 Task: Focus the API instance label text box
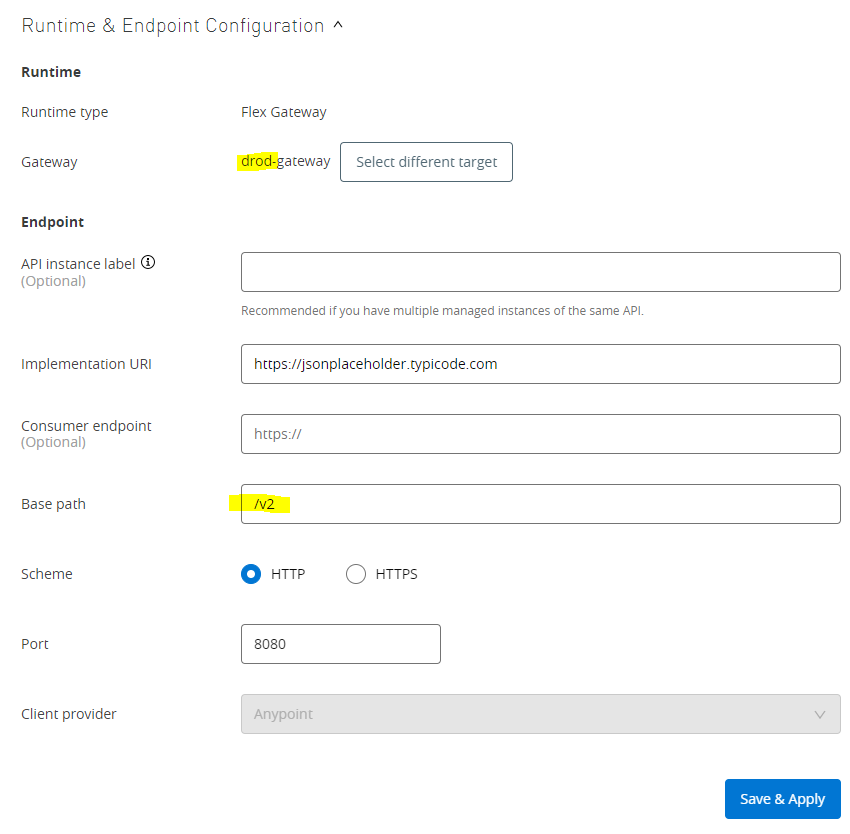click(540, 272)
